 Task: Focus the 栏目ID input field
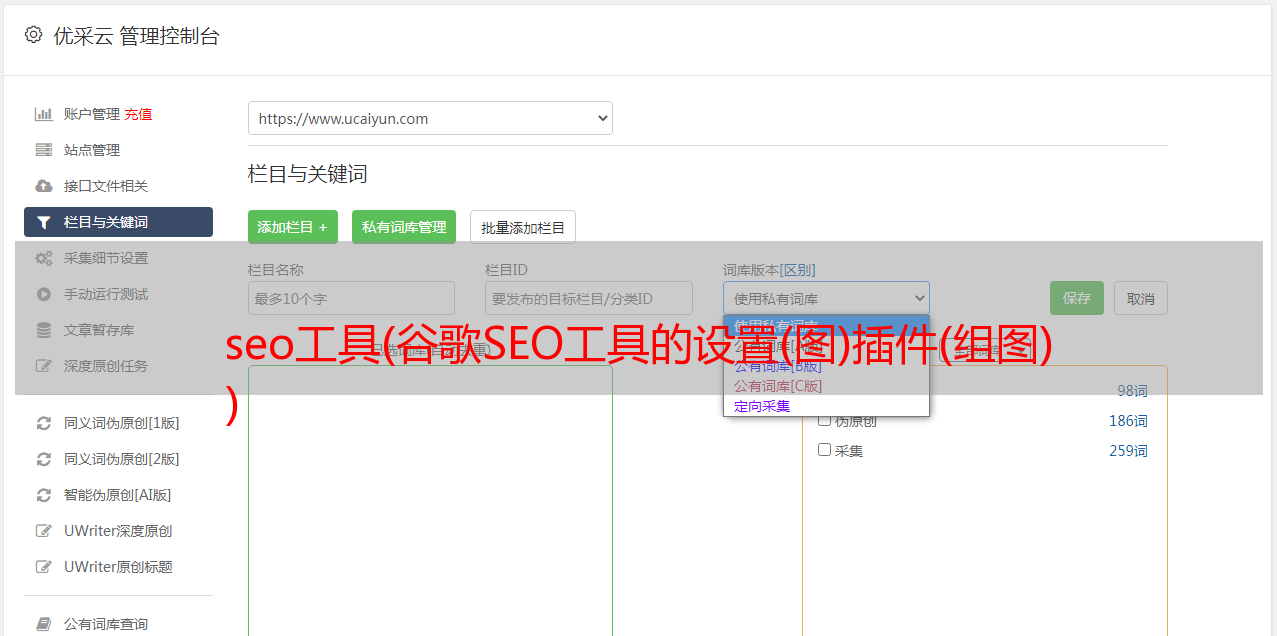pos(589,298)
